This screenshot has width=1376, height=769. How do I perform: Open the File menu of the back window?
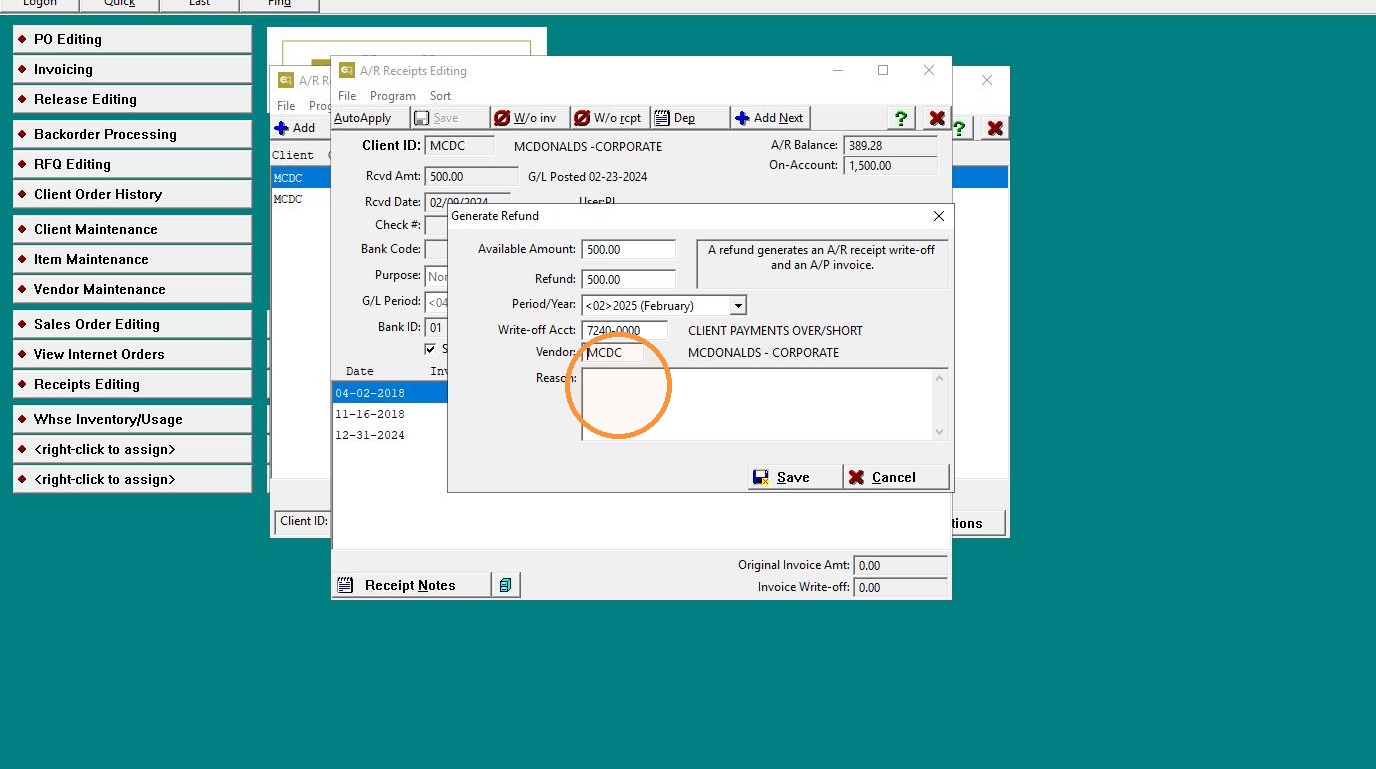coord(286,105)
